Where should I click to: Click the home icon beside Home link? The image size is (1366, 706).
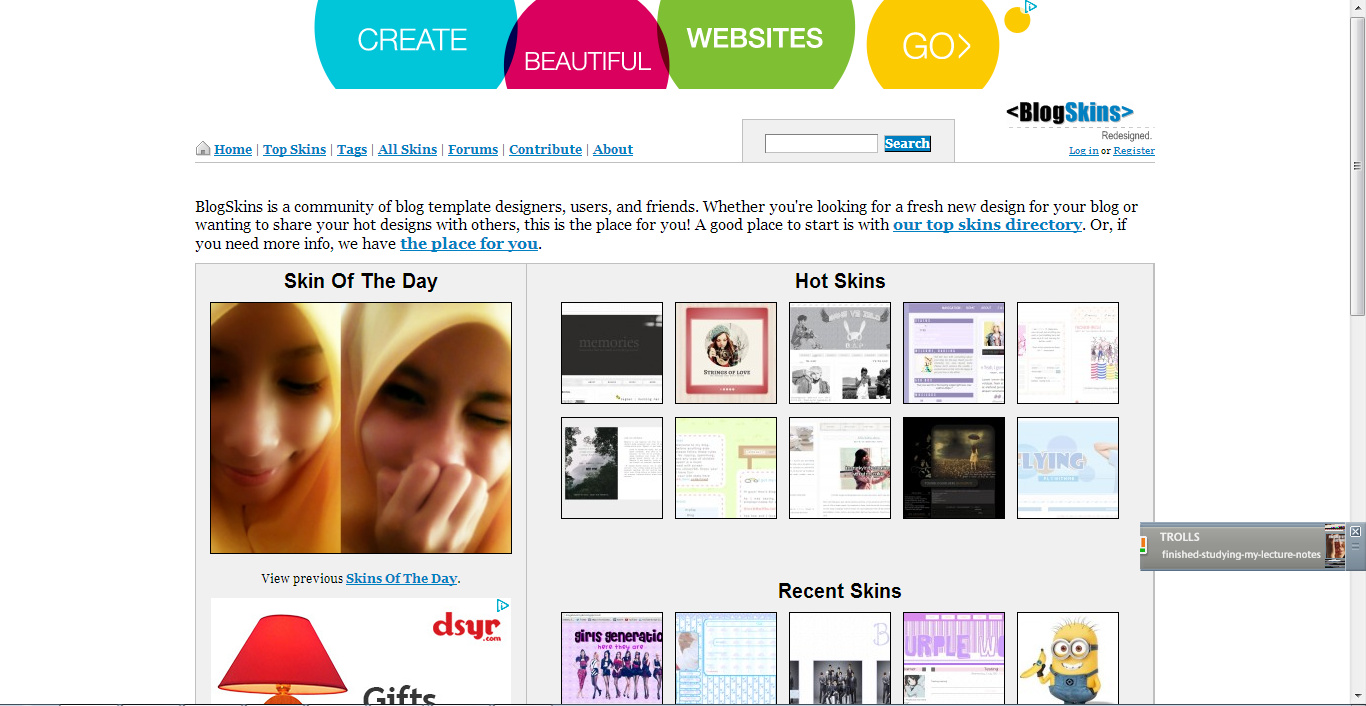pyautogui.click(x=203, y=149)
